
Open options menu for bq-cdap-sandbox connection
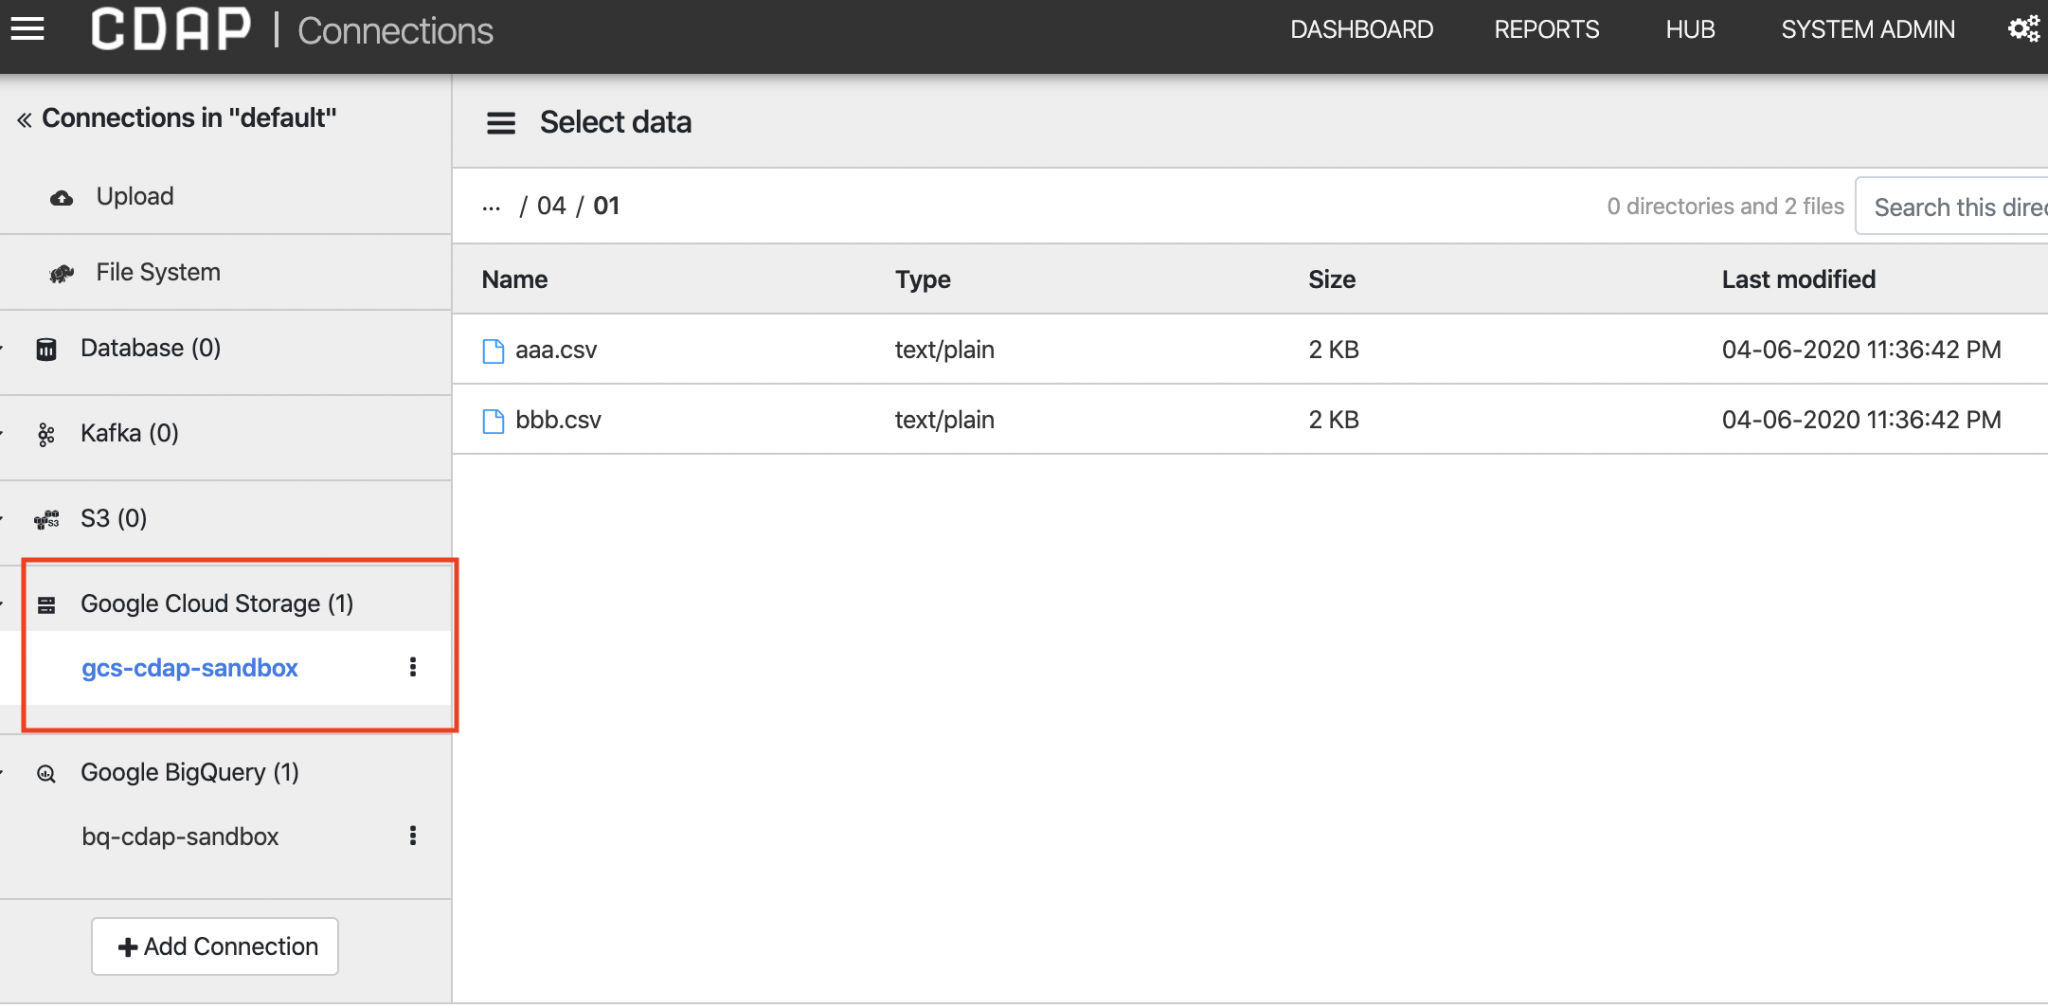tap(413, 836)
